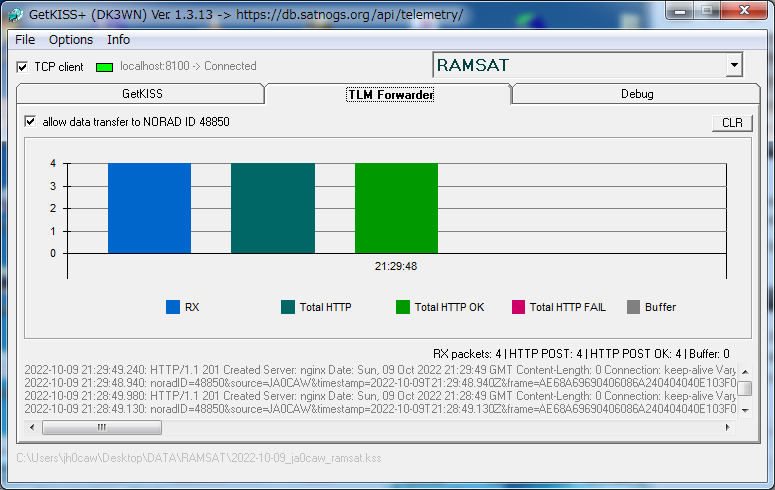
Task: Switch to the GetKISS tab
Action: (x=141, y=93)
